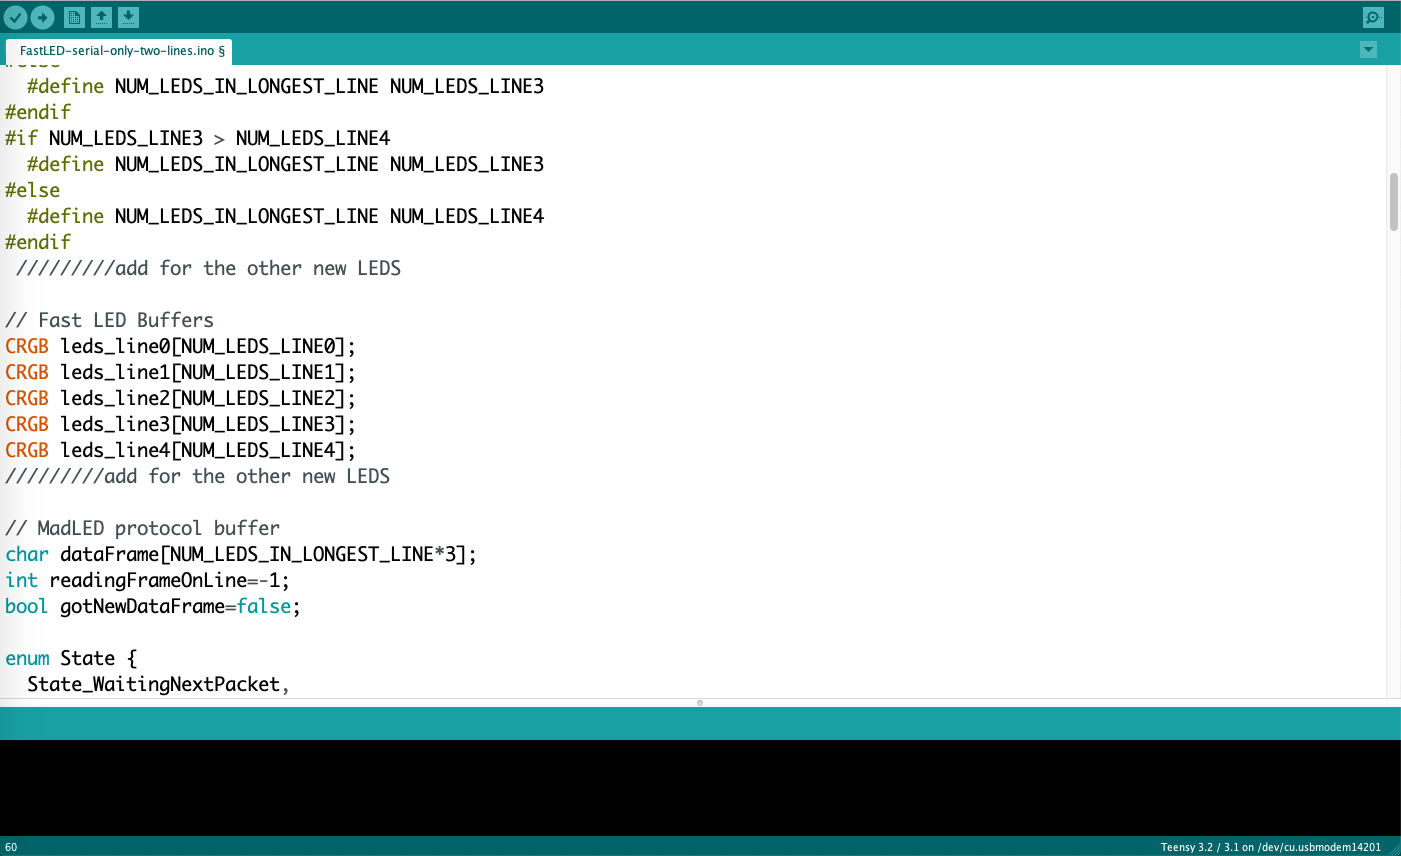
Task: Open the tab options dropdown arrow
Action: coord(1369,50)
